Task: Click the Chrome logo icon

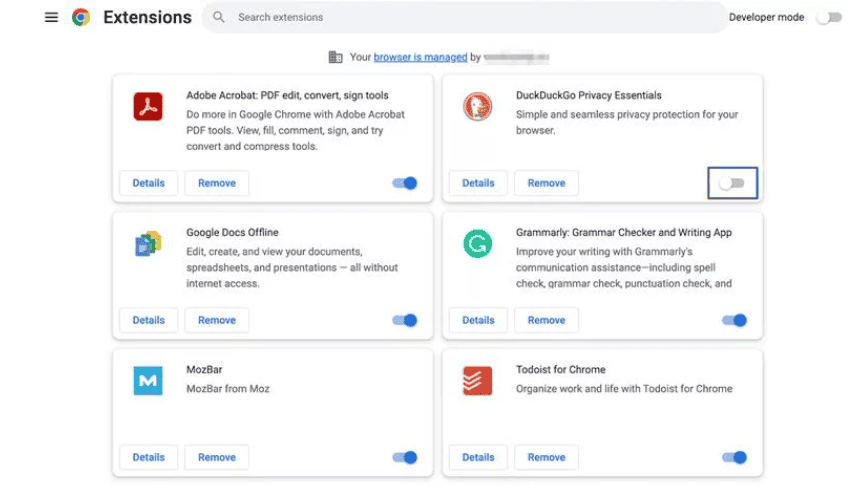Action: (x=81, y=17)
